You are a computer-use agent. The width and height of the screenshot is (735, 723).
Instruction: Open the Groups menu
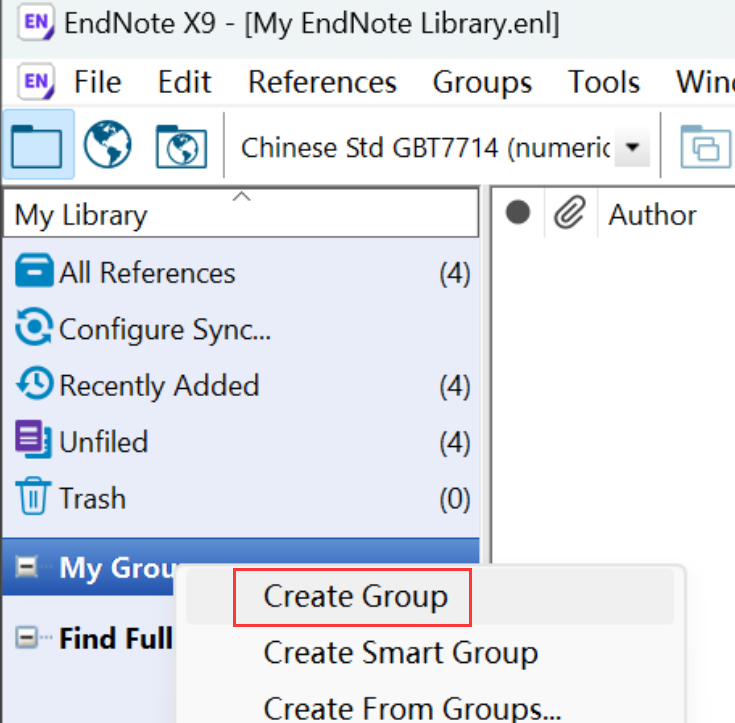(482, 82)
